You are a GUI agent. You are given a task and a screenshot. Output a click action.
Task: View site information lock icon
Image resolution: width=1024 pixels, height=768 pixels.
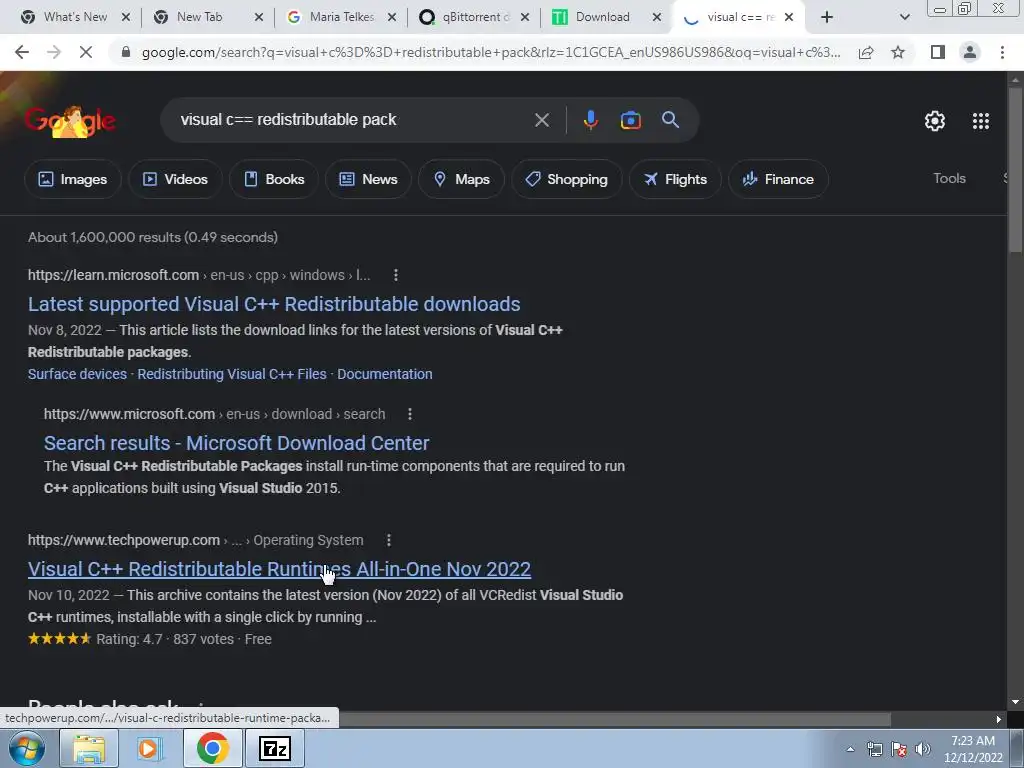[x=126, y=52]
